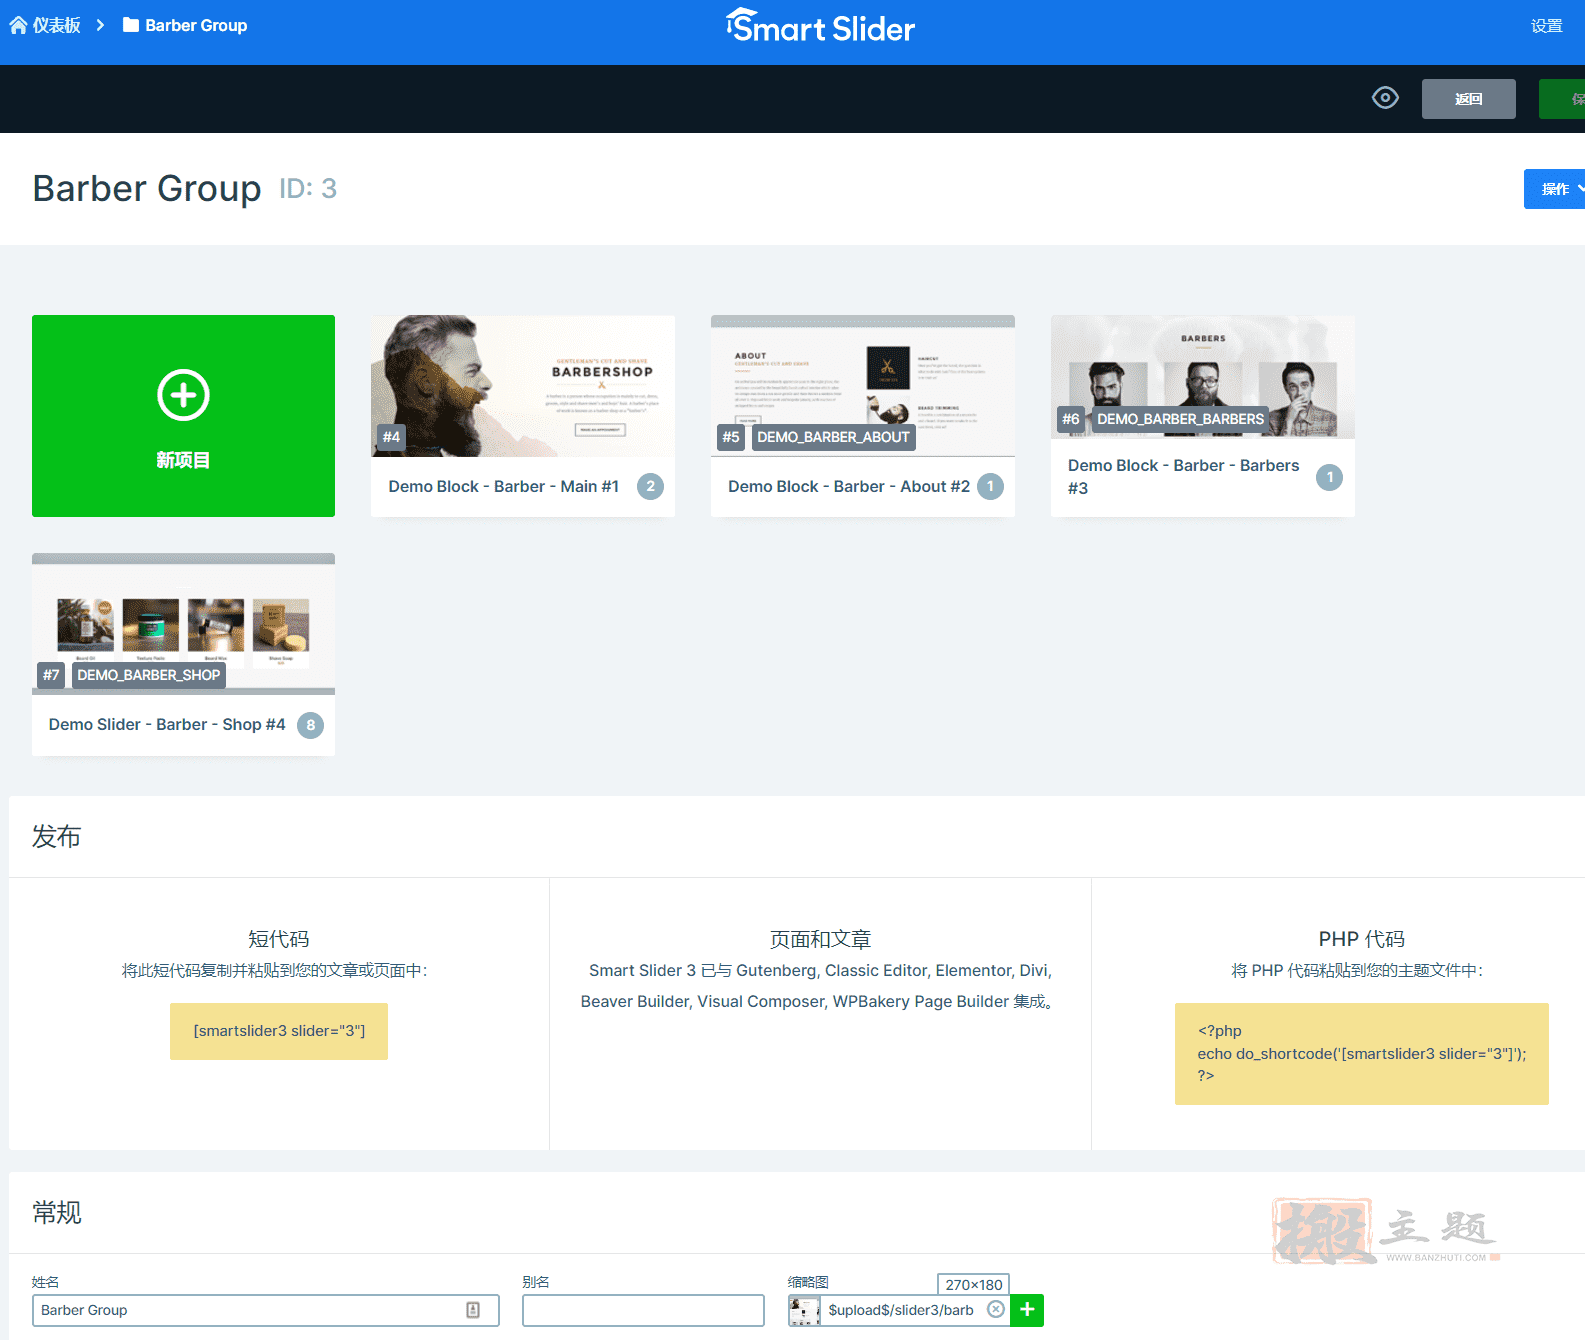
Task: Click the 常规 general section heading
Action: [x=56, y=1212]
